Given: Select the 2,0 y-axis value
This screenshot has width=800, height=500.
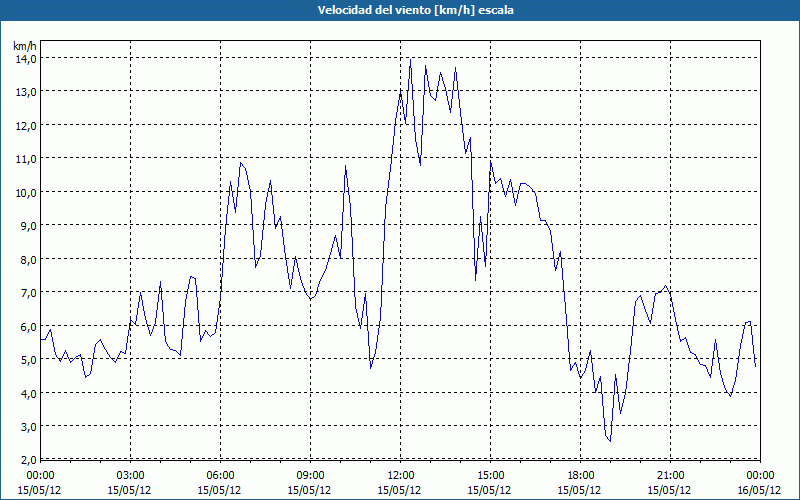Looking at the screenshot, I should pyautogui.click(x=28, y=460).
